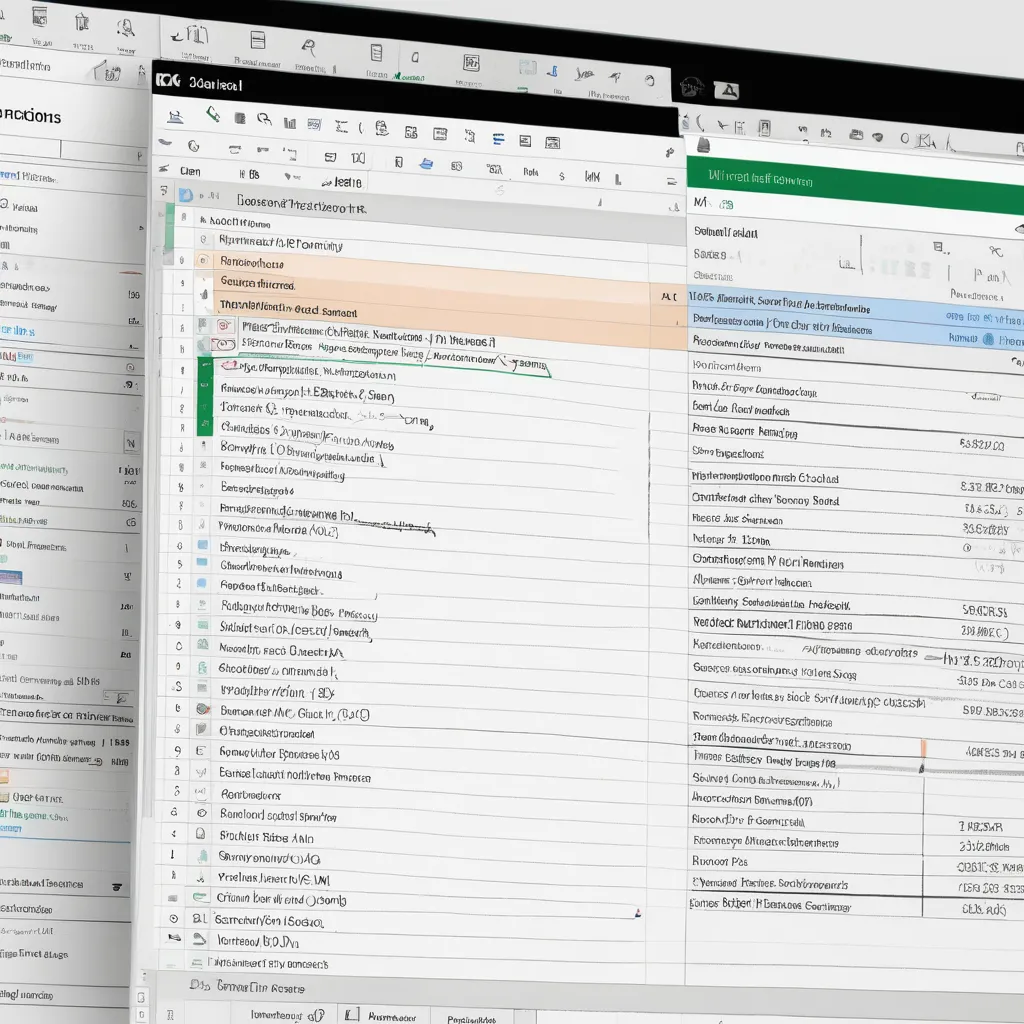The height and width of the screenshot is (1024, 1024).
Task: Open the small dropdown arrow in the third toolbar row
Action: tap(288, 176)
